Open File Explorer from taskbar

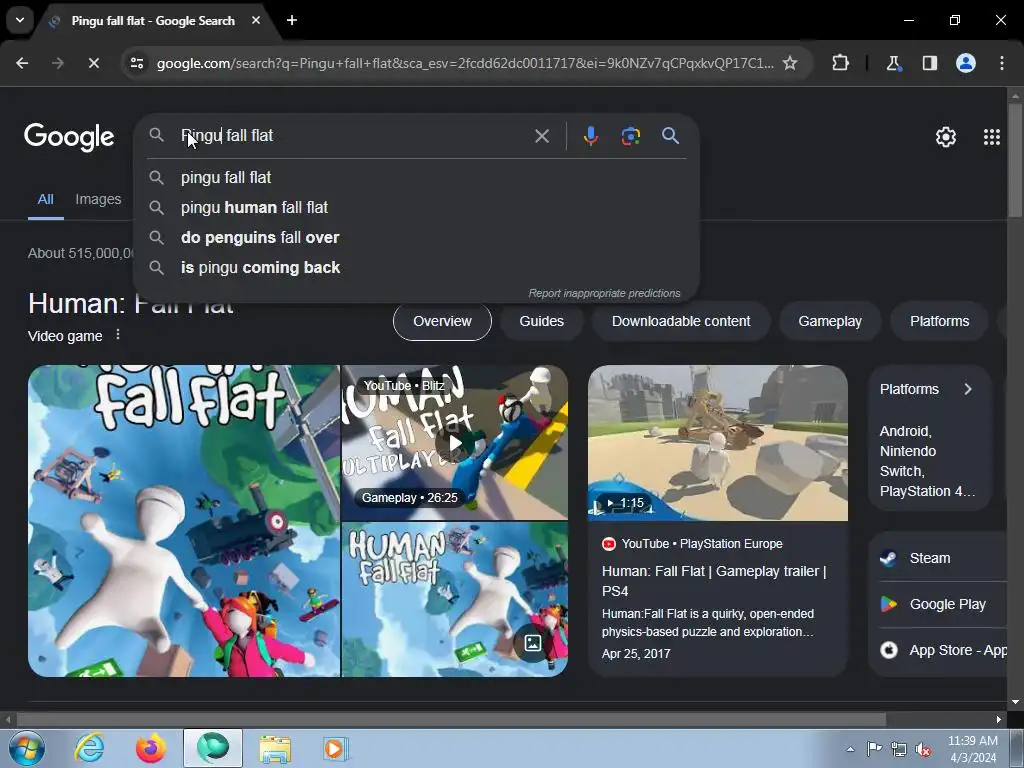(275, 748)
